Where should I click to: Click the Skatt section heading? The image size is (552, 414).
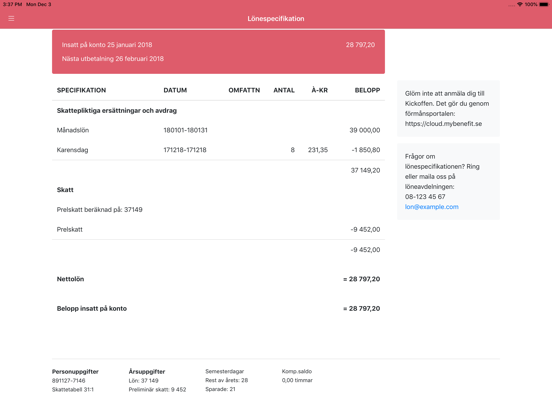click(65, 190)
